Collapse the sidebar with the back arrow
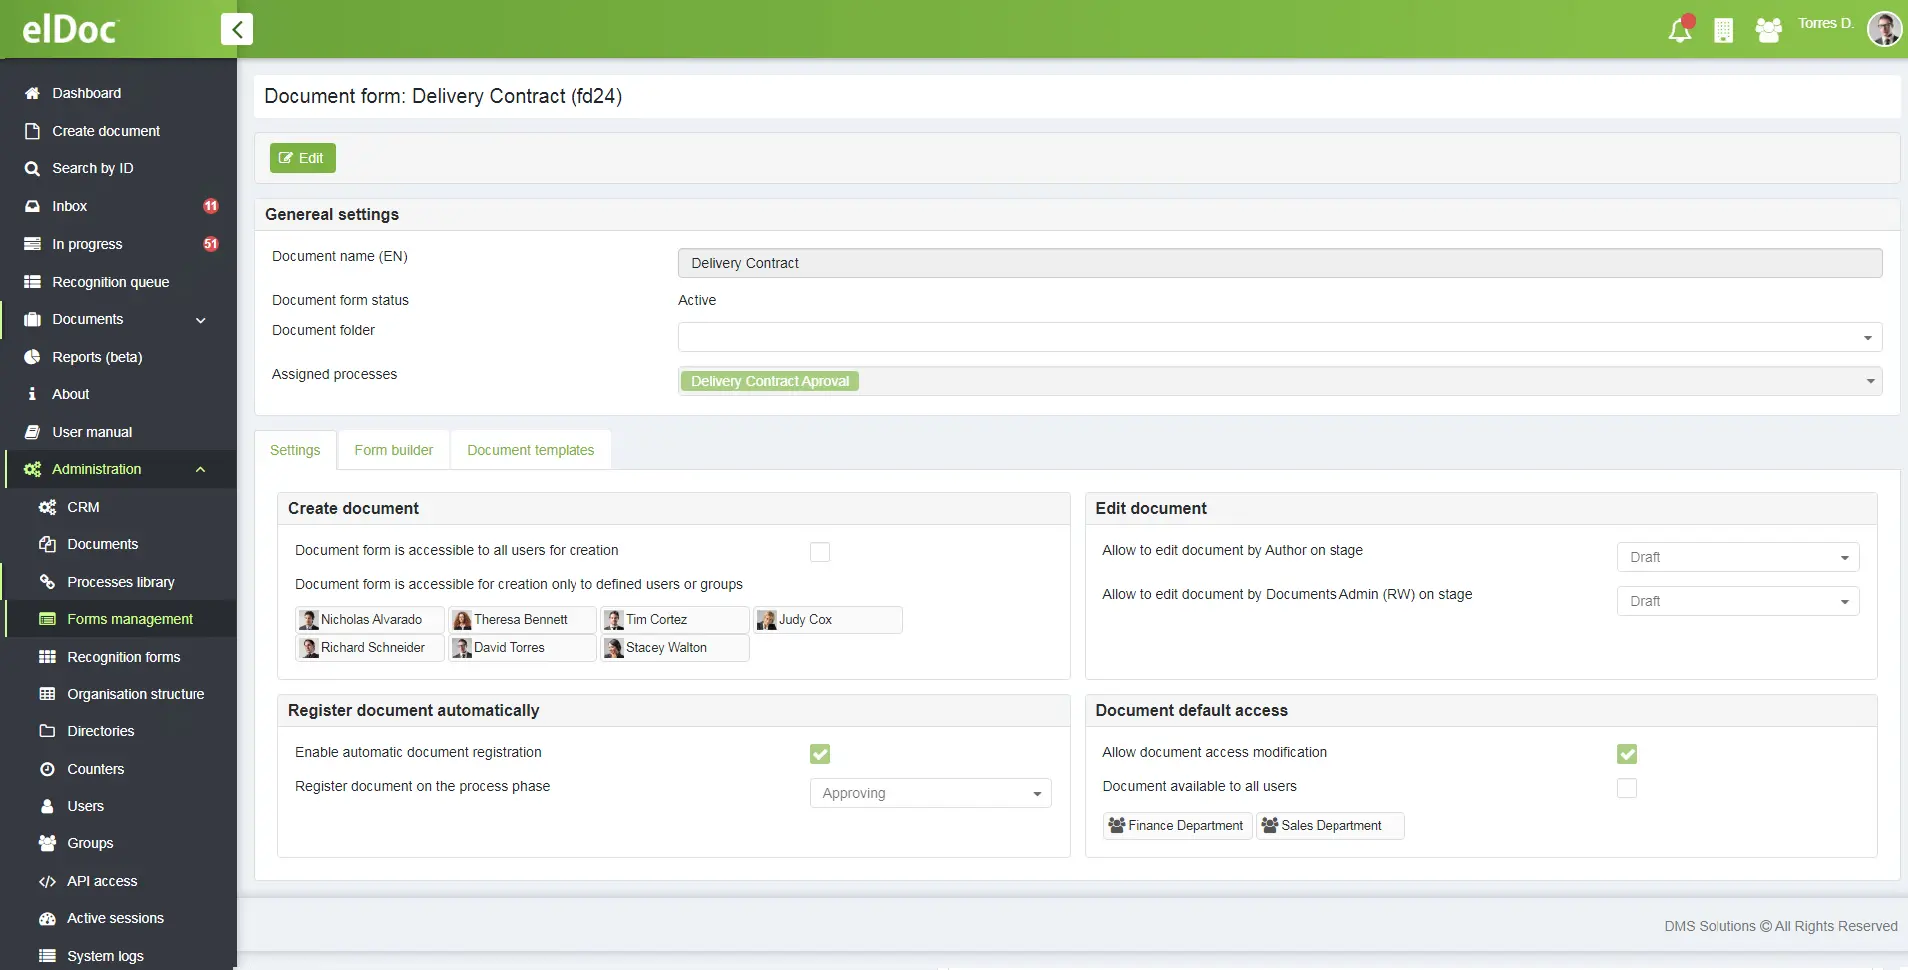1908x970 pixels. pyautogui.click(x=237, y=29)
